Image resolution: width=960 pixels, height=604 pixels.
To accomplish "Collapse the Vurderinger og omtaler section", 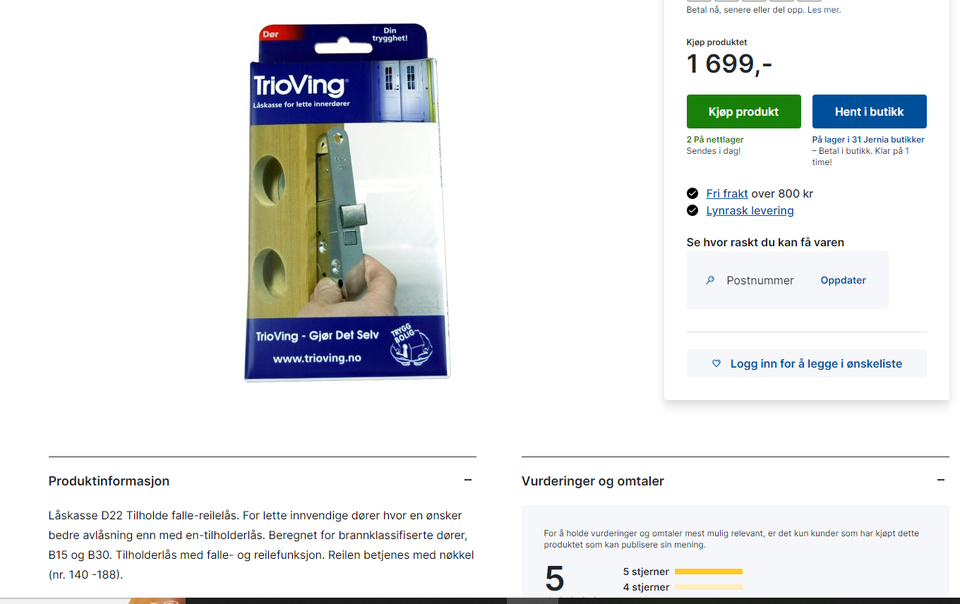I will tap(941, 480).
